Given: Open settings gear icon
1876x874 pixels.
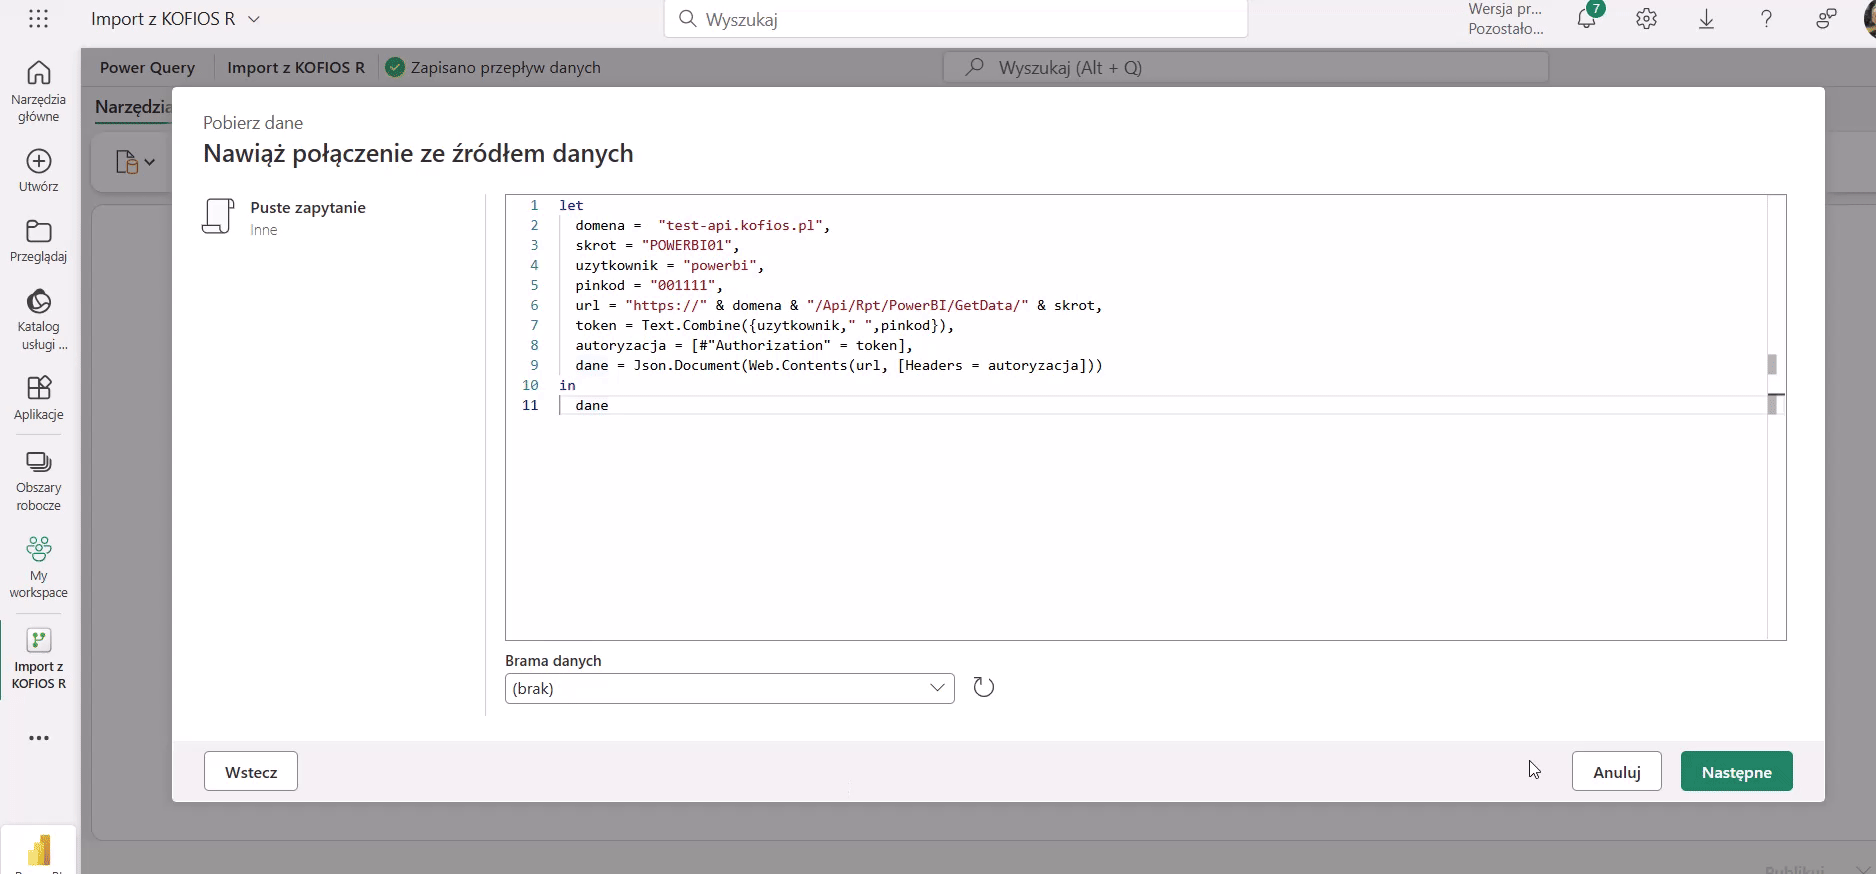Looking at the screenshot, I should (x=1647, y=19).
